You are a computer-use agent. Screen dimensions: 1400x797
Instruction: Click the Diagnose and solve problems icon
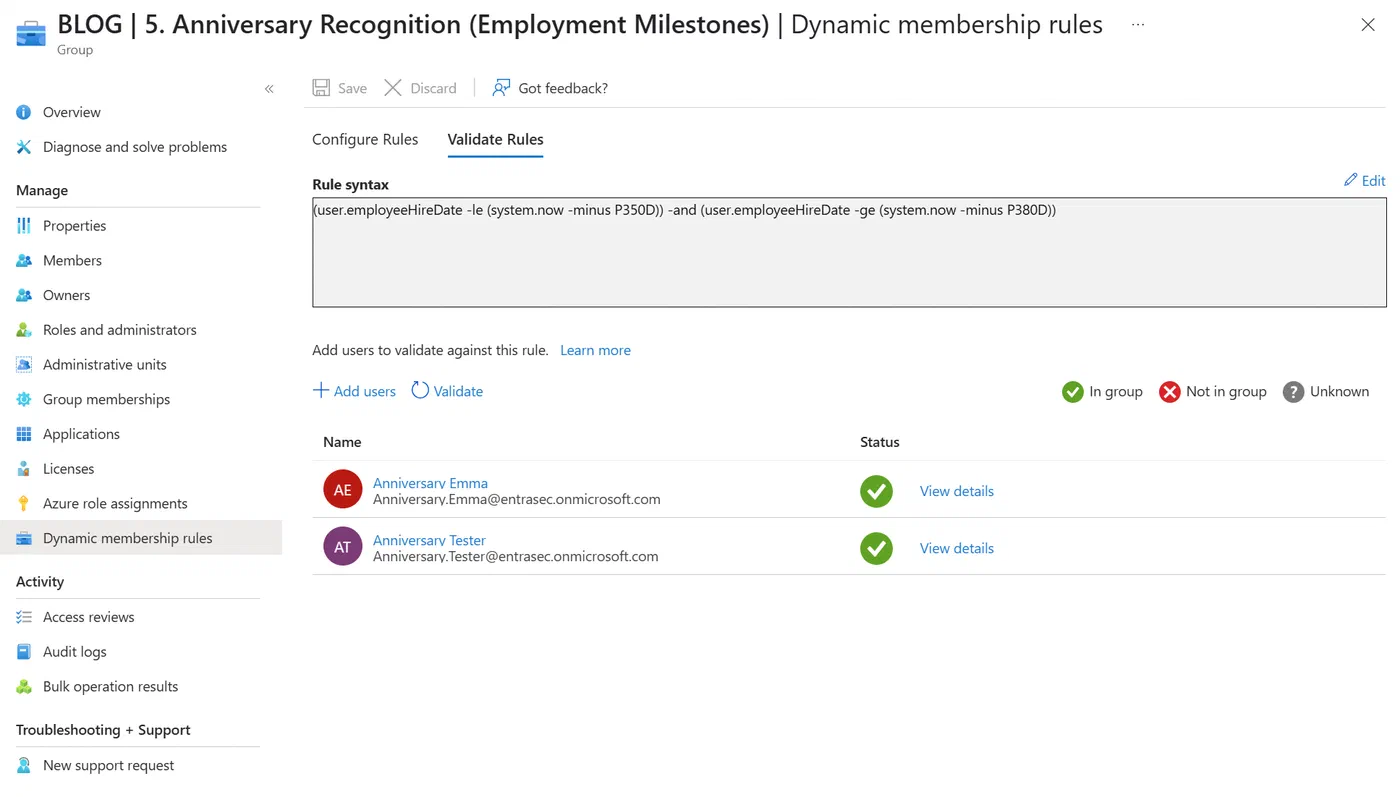[24, 147]
